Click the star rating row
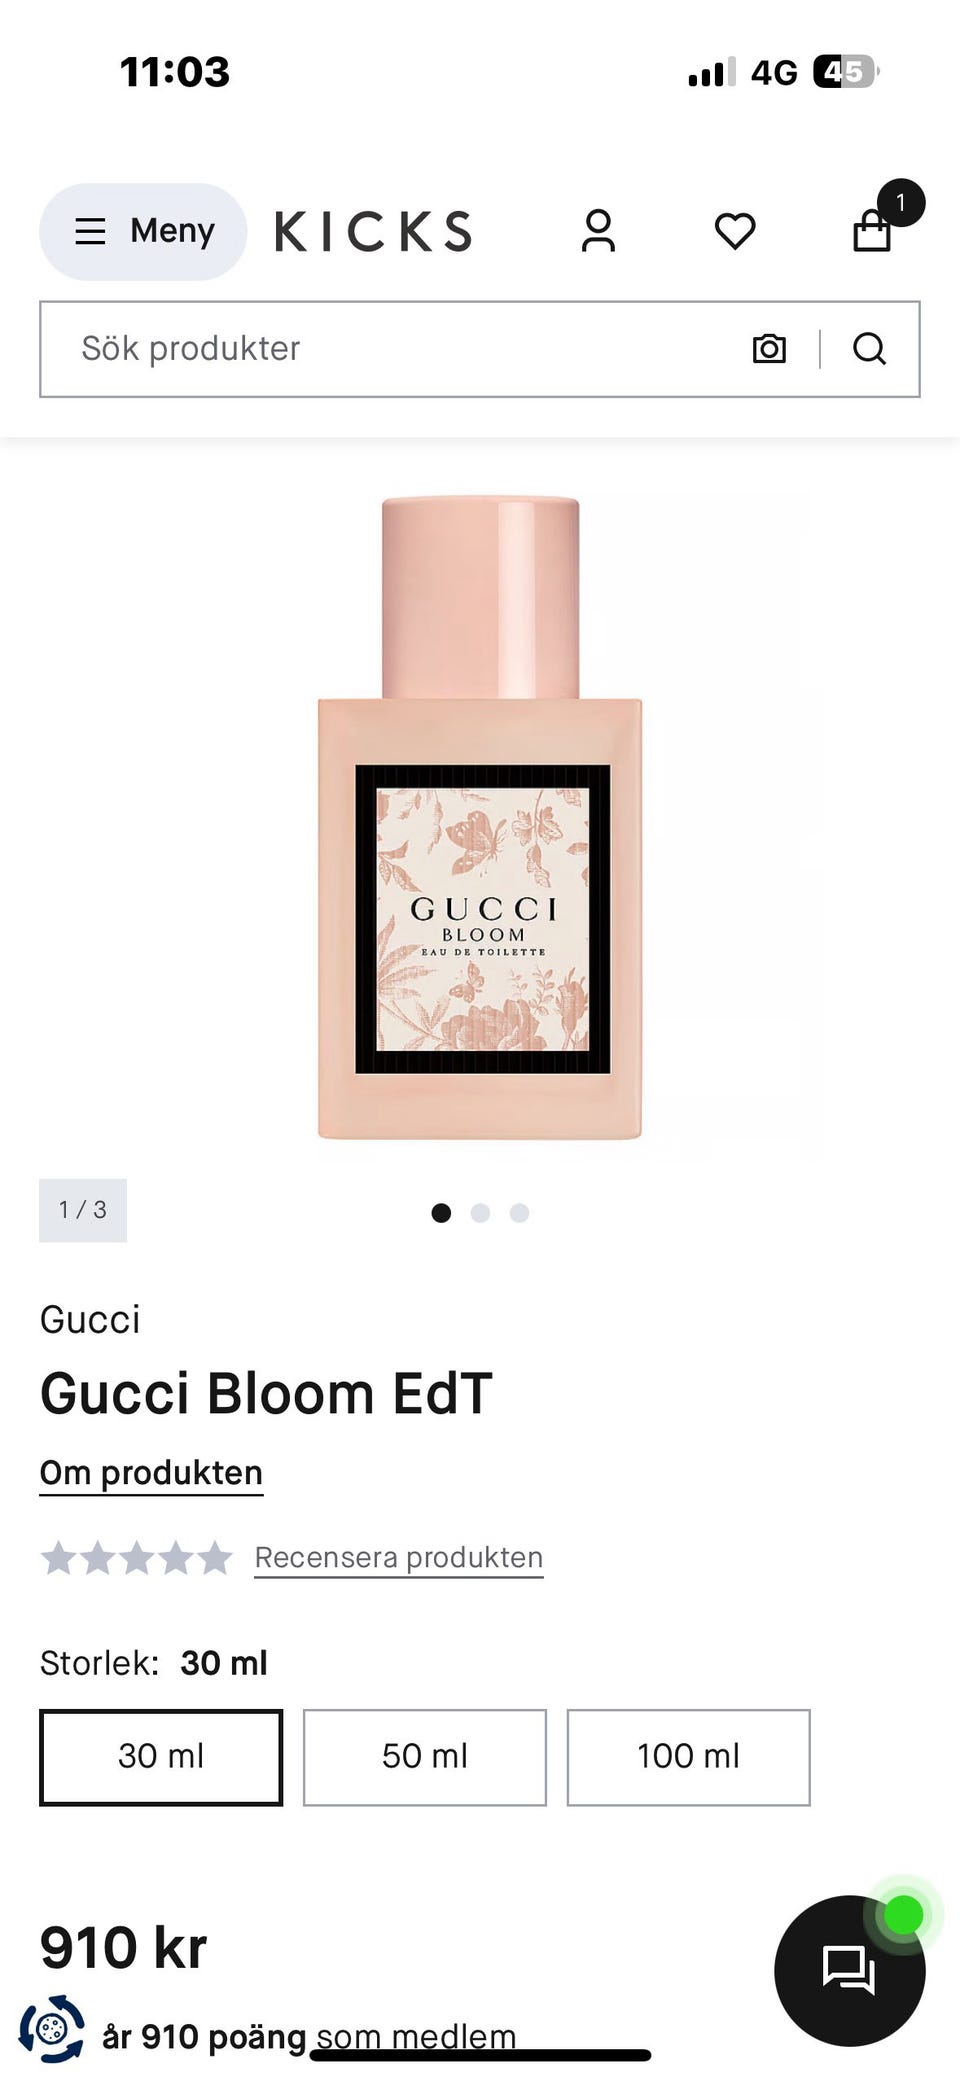The width and height of the screenshot is (960, 2081). tap(136, 1558)
